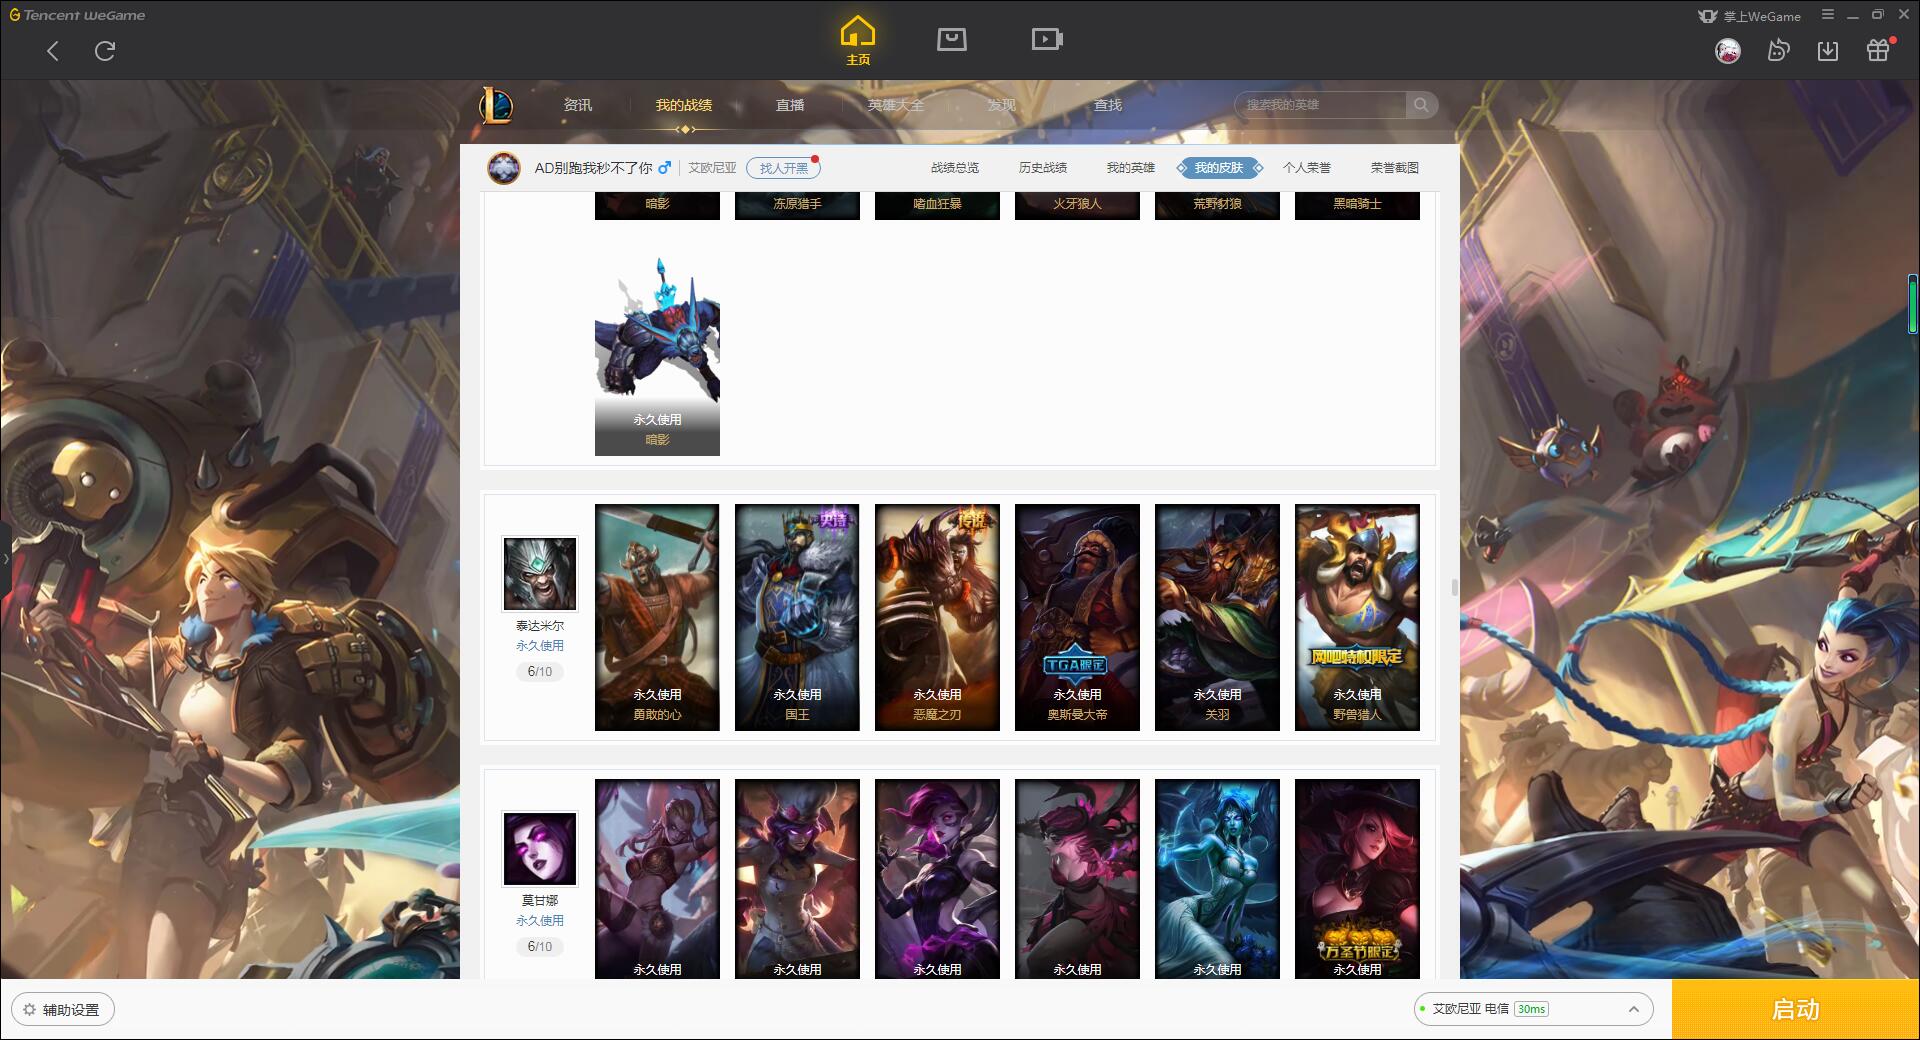Screen dimensions: 1920x1040
Task: Click the 荒野豺狼 skin label
Action: 1217,204
